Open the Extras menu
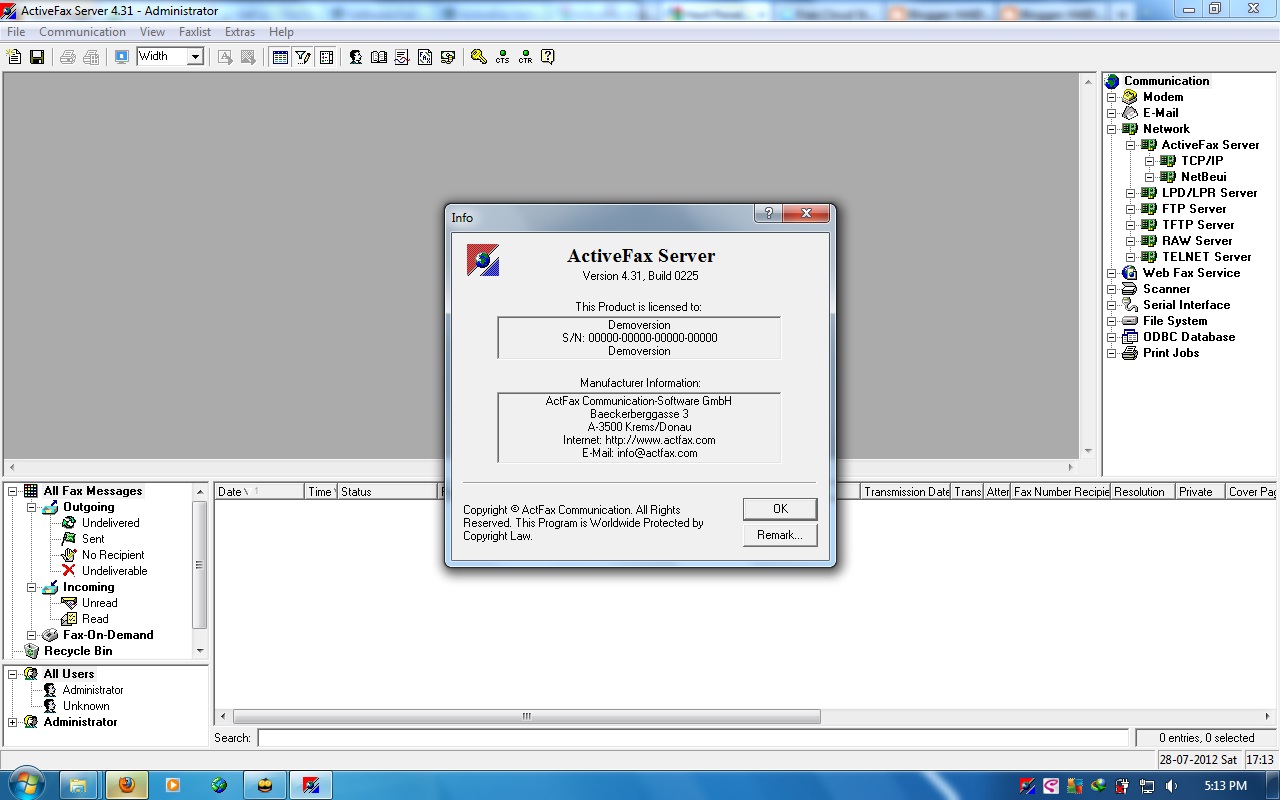This screenshot has width=1280, height=800. coord(240,32)
